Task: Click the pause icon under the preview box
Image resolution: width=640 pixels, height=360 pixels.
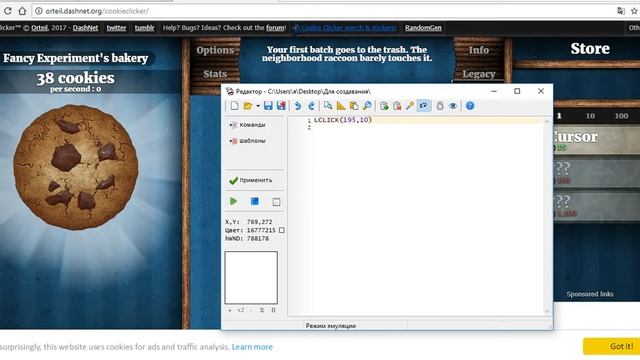Action: [x=273, y=310]
